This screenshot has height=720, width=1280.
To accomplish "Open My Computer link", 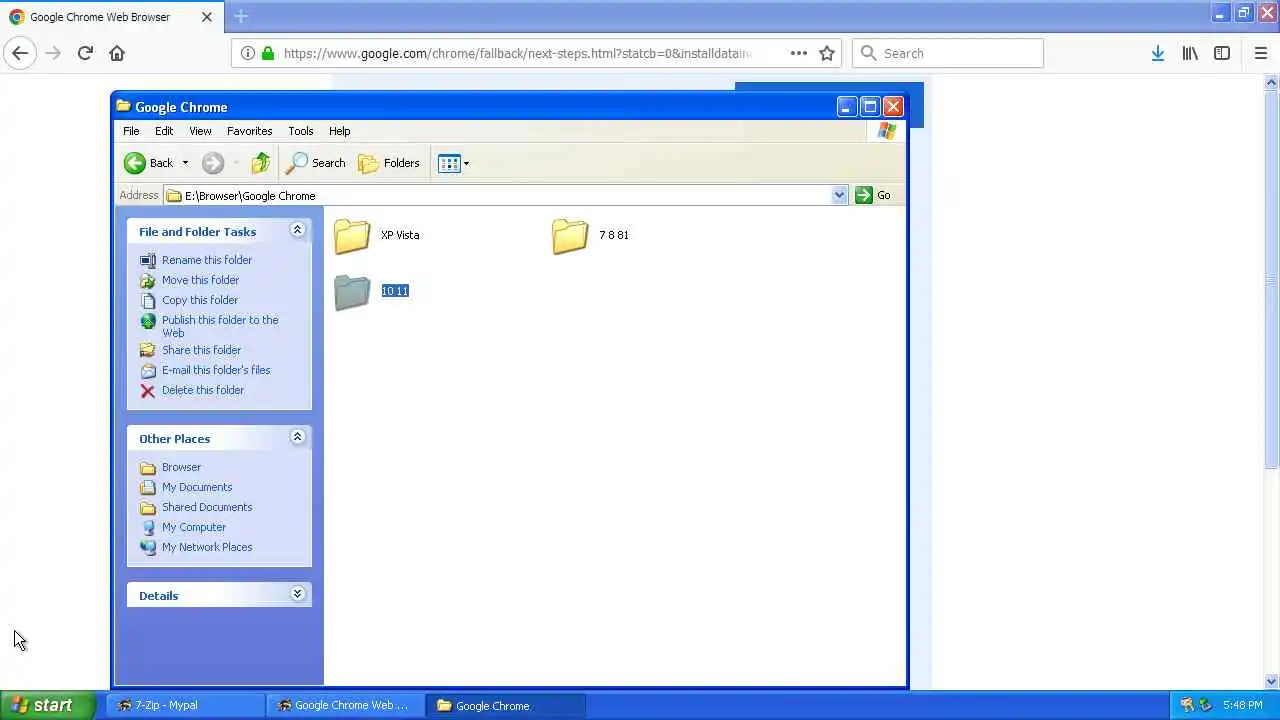I will pyautogui.click(x=194, y=527).
